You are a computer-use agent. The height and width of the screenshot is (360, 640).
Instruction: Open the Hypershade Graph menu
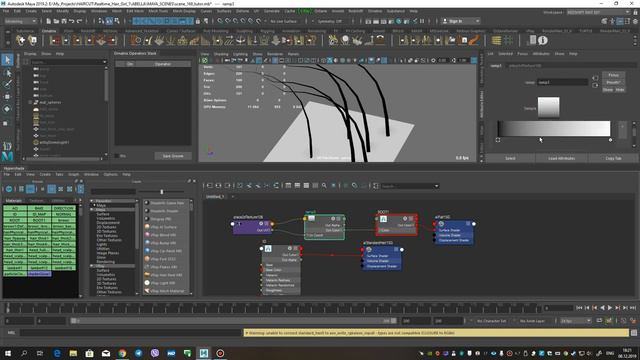pos(73,174)
